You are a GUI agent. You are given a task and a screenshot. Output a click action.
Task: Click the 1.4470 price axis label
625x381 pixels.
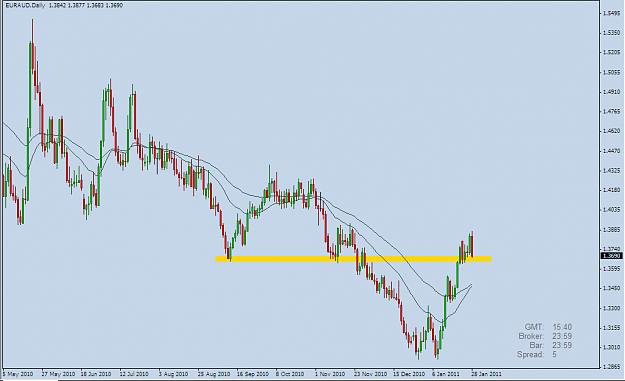pyautogui.click(x=611, y=151)
